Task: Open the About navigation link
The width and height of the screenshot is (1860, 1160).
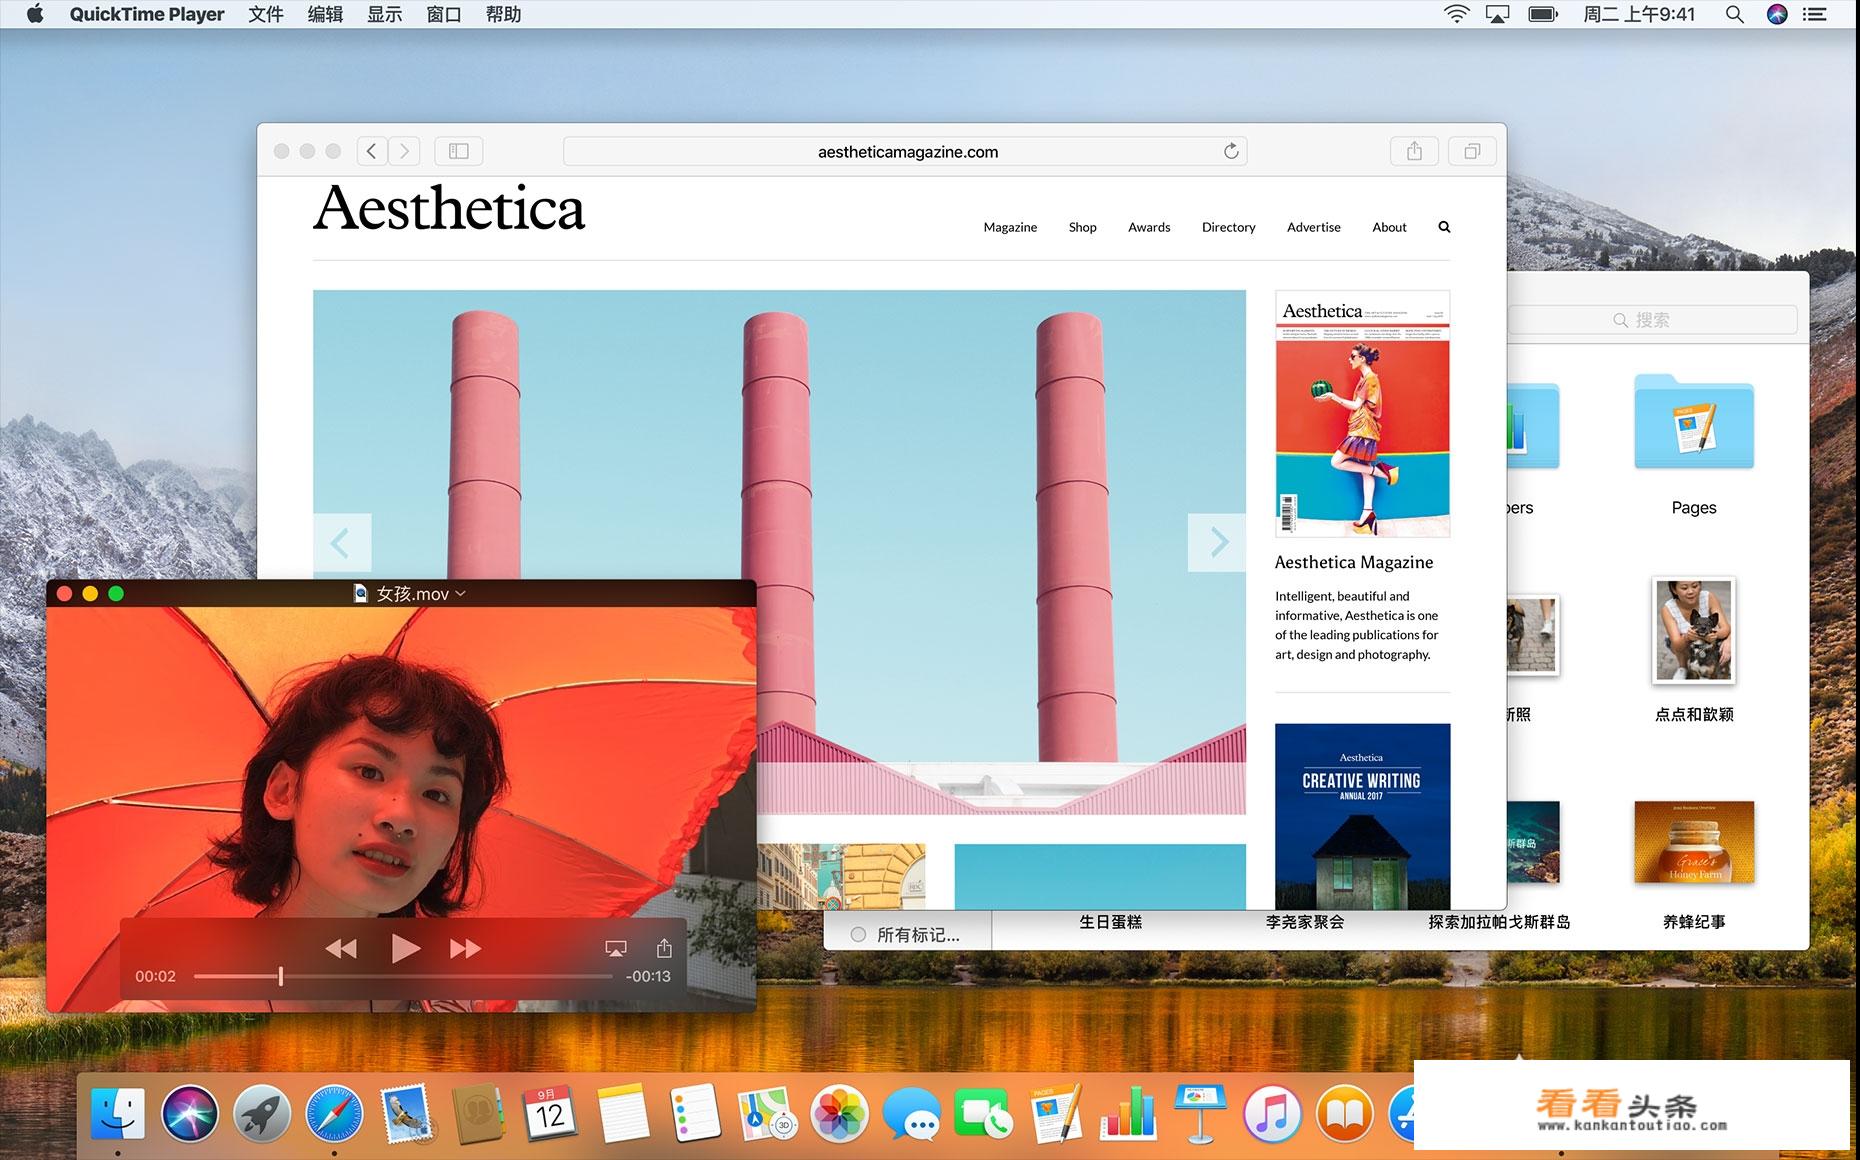Action: 1389,227
